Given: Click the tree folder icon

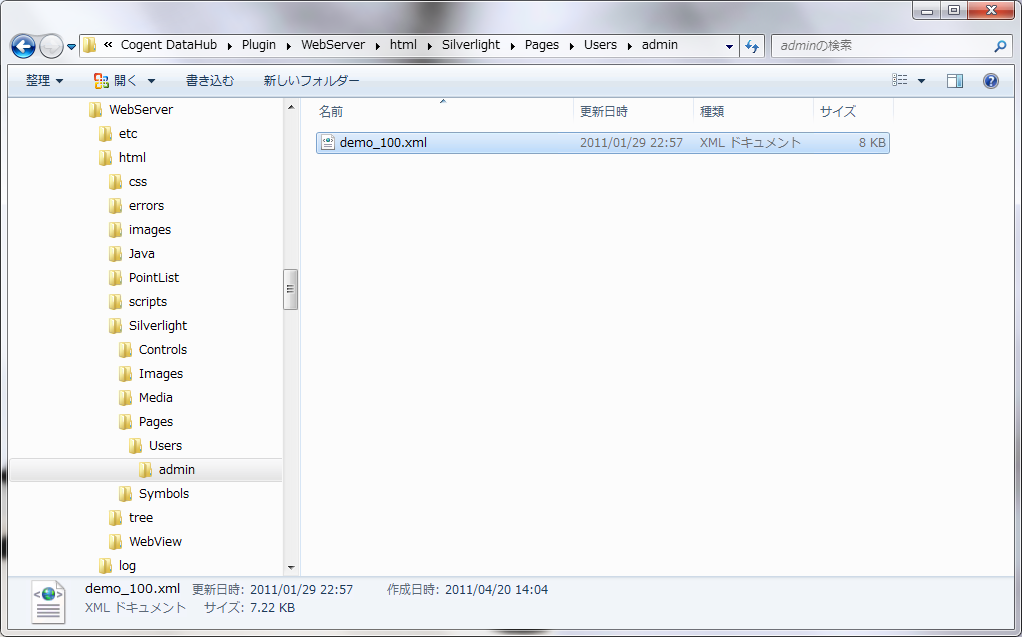Looking at the screenshot, I should click(115, 518).
